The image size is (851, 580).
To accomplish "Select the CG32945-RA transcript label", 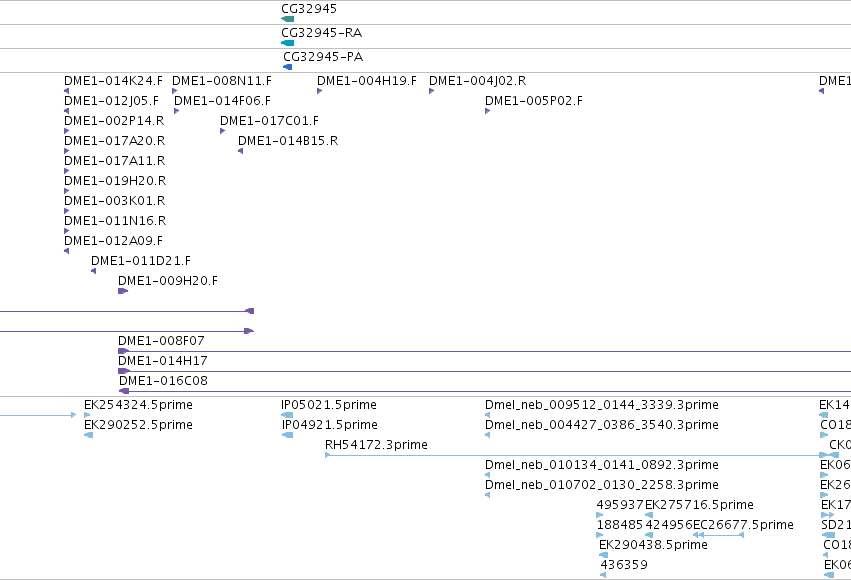I will coord(321,33).
